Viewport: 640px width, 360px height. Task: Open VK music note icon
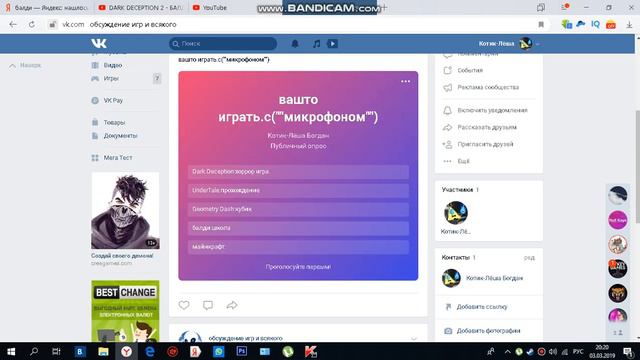coord(316,44)
